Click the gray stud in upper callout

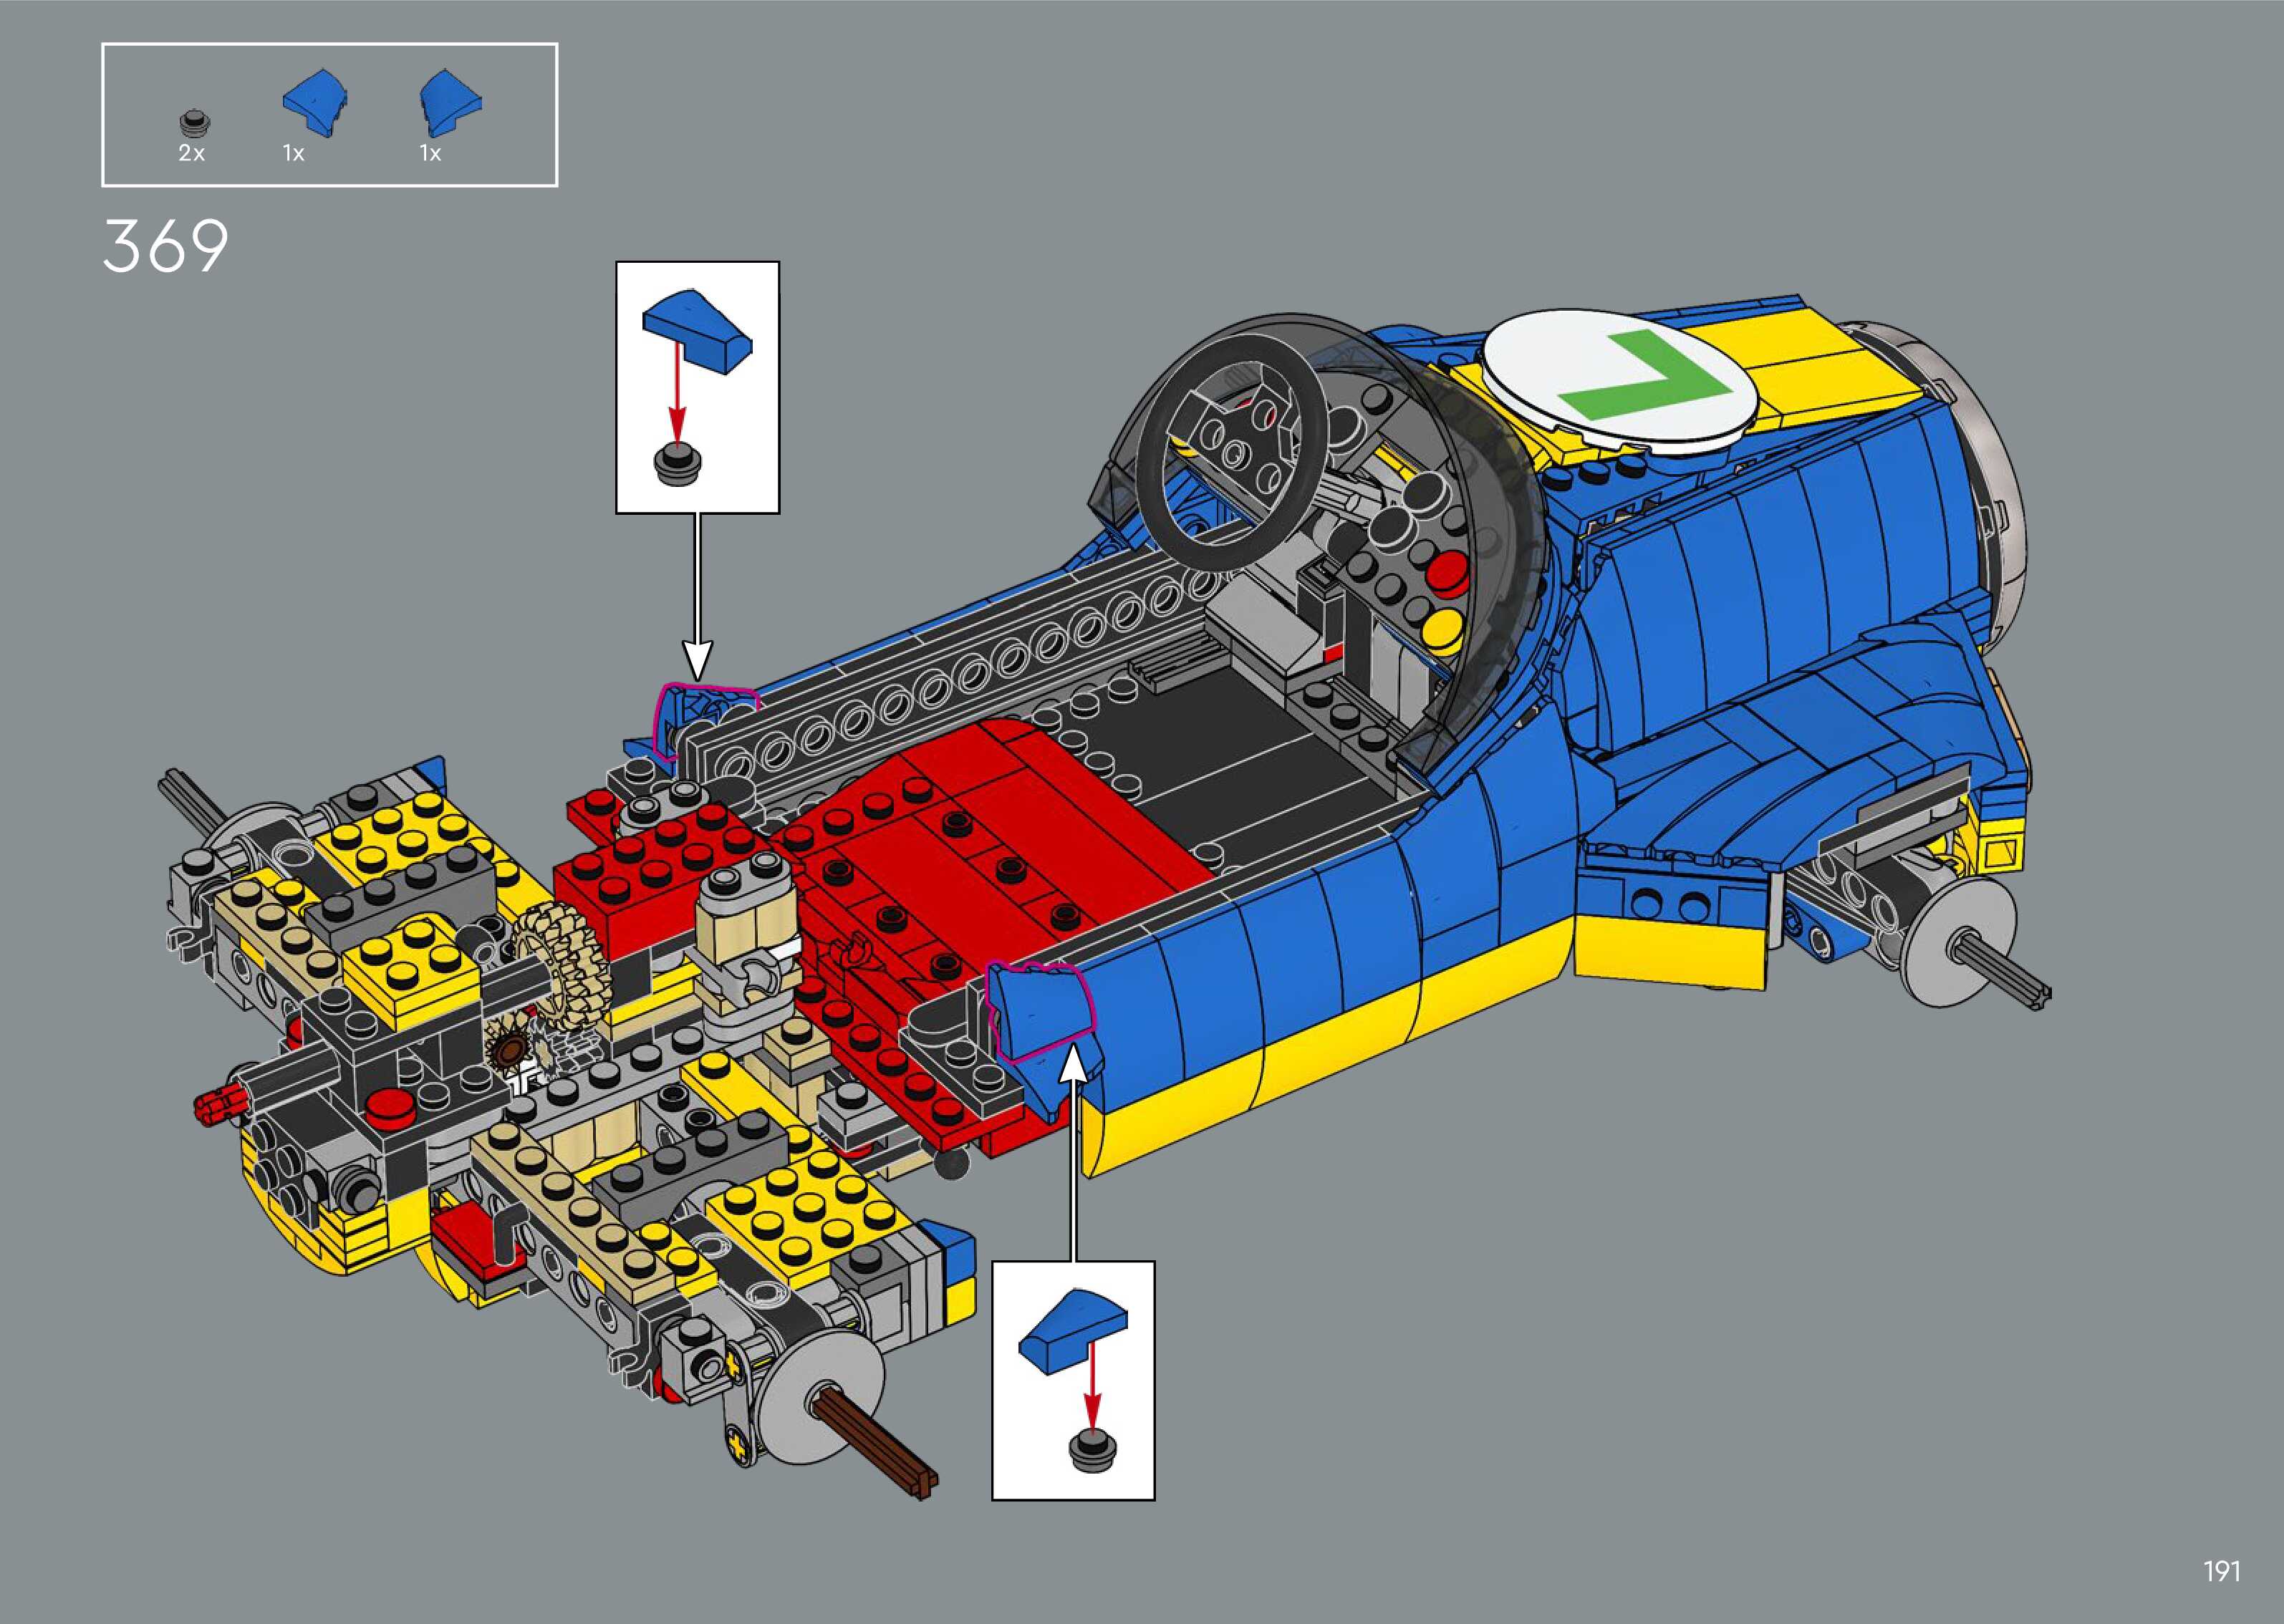pos(678,465)
